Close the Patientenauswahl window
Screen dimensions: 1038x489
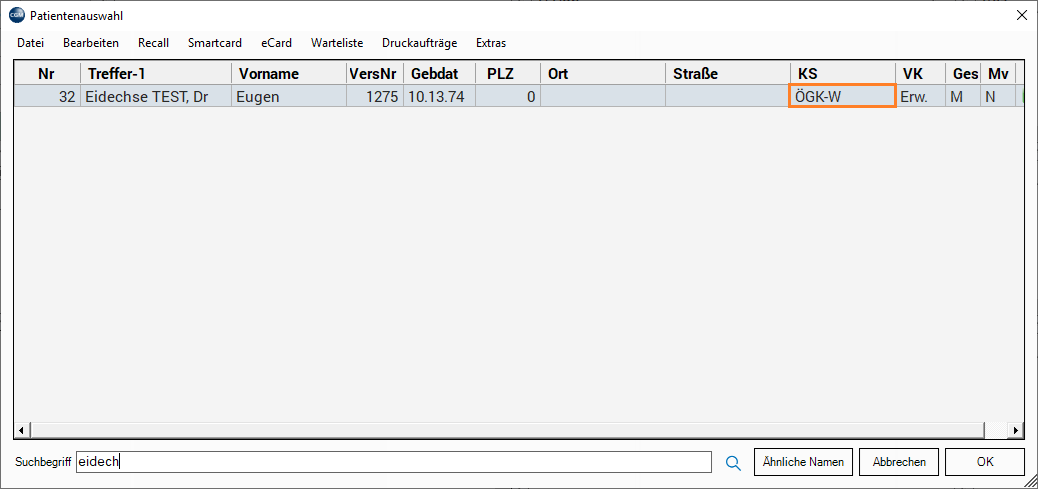click(1021, 15)
